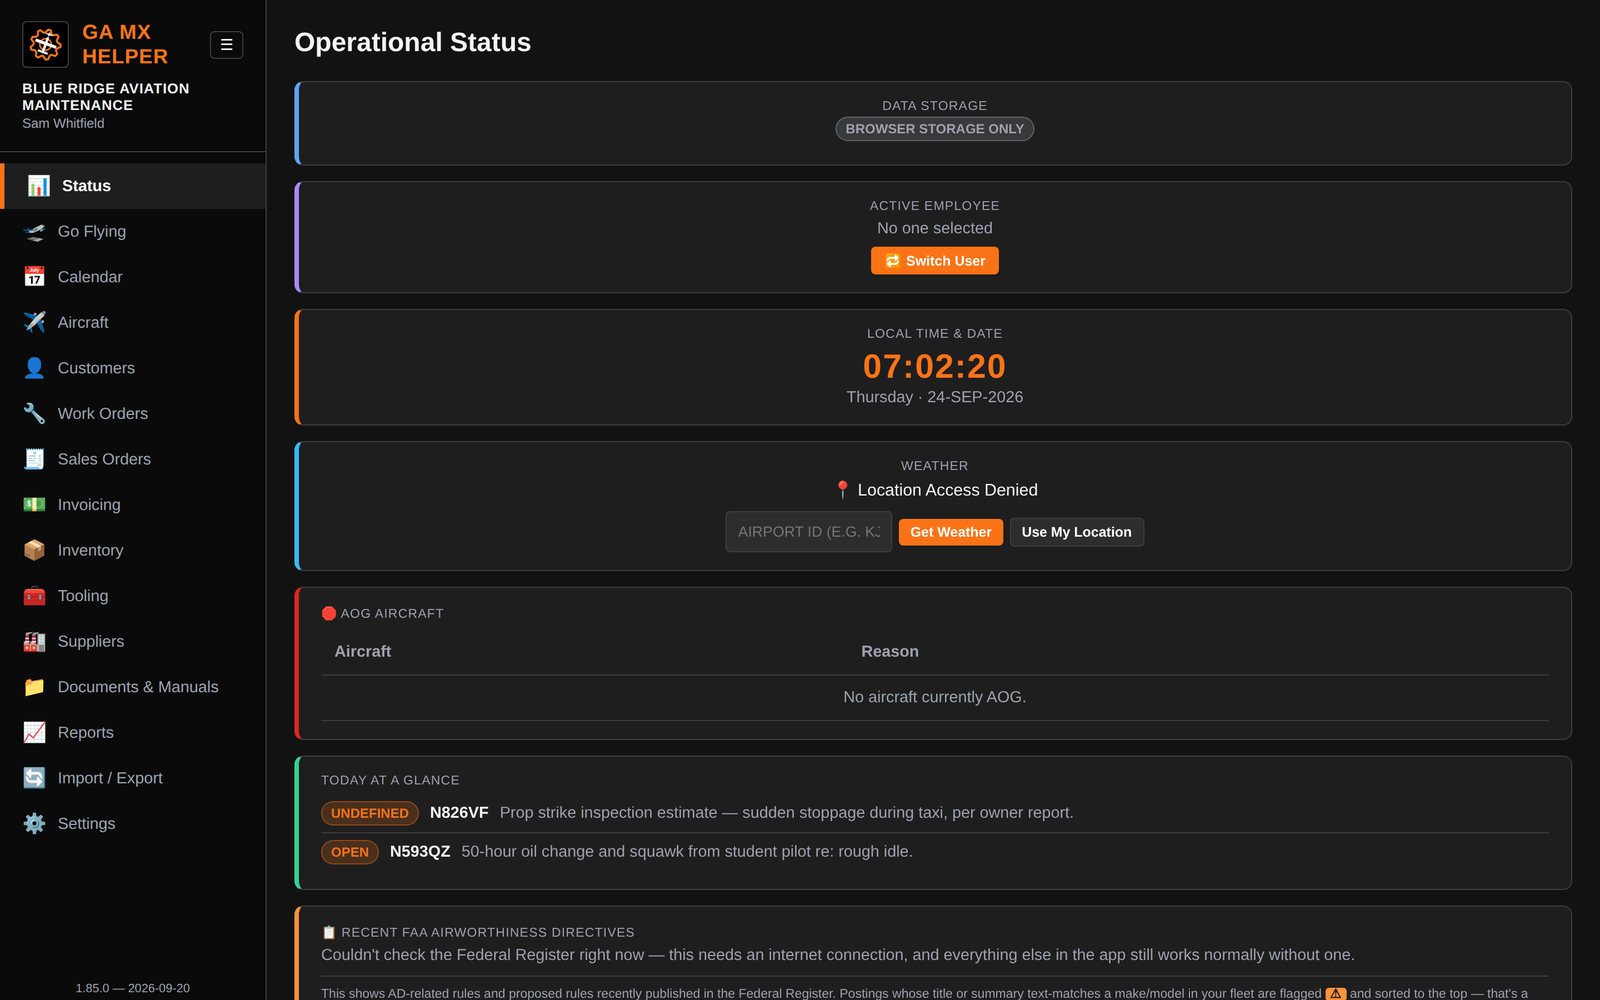Click the Tooling toolbox icon
The width and height of the screenshot is (1600, 1000).
34,596
